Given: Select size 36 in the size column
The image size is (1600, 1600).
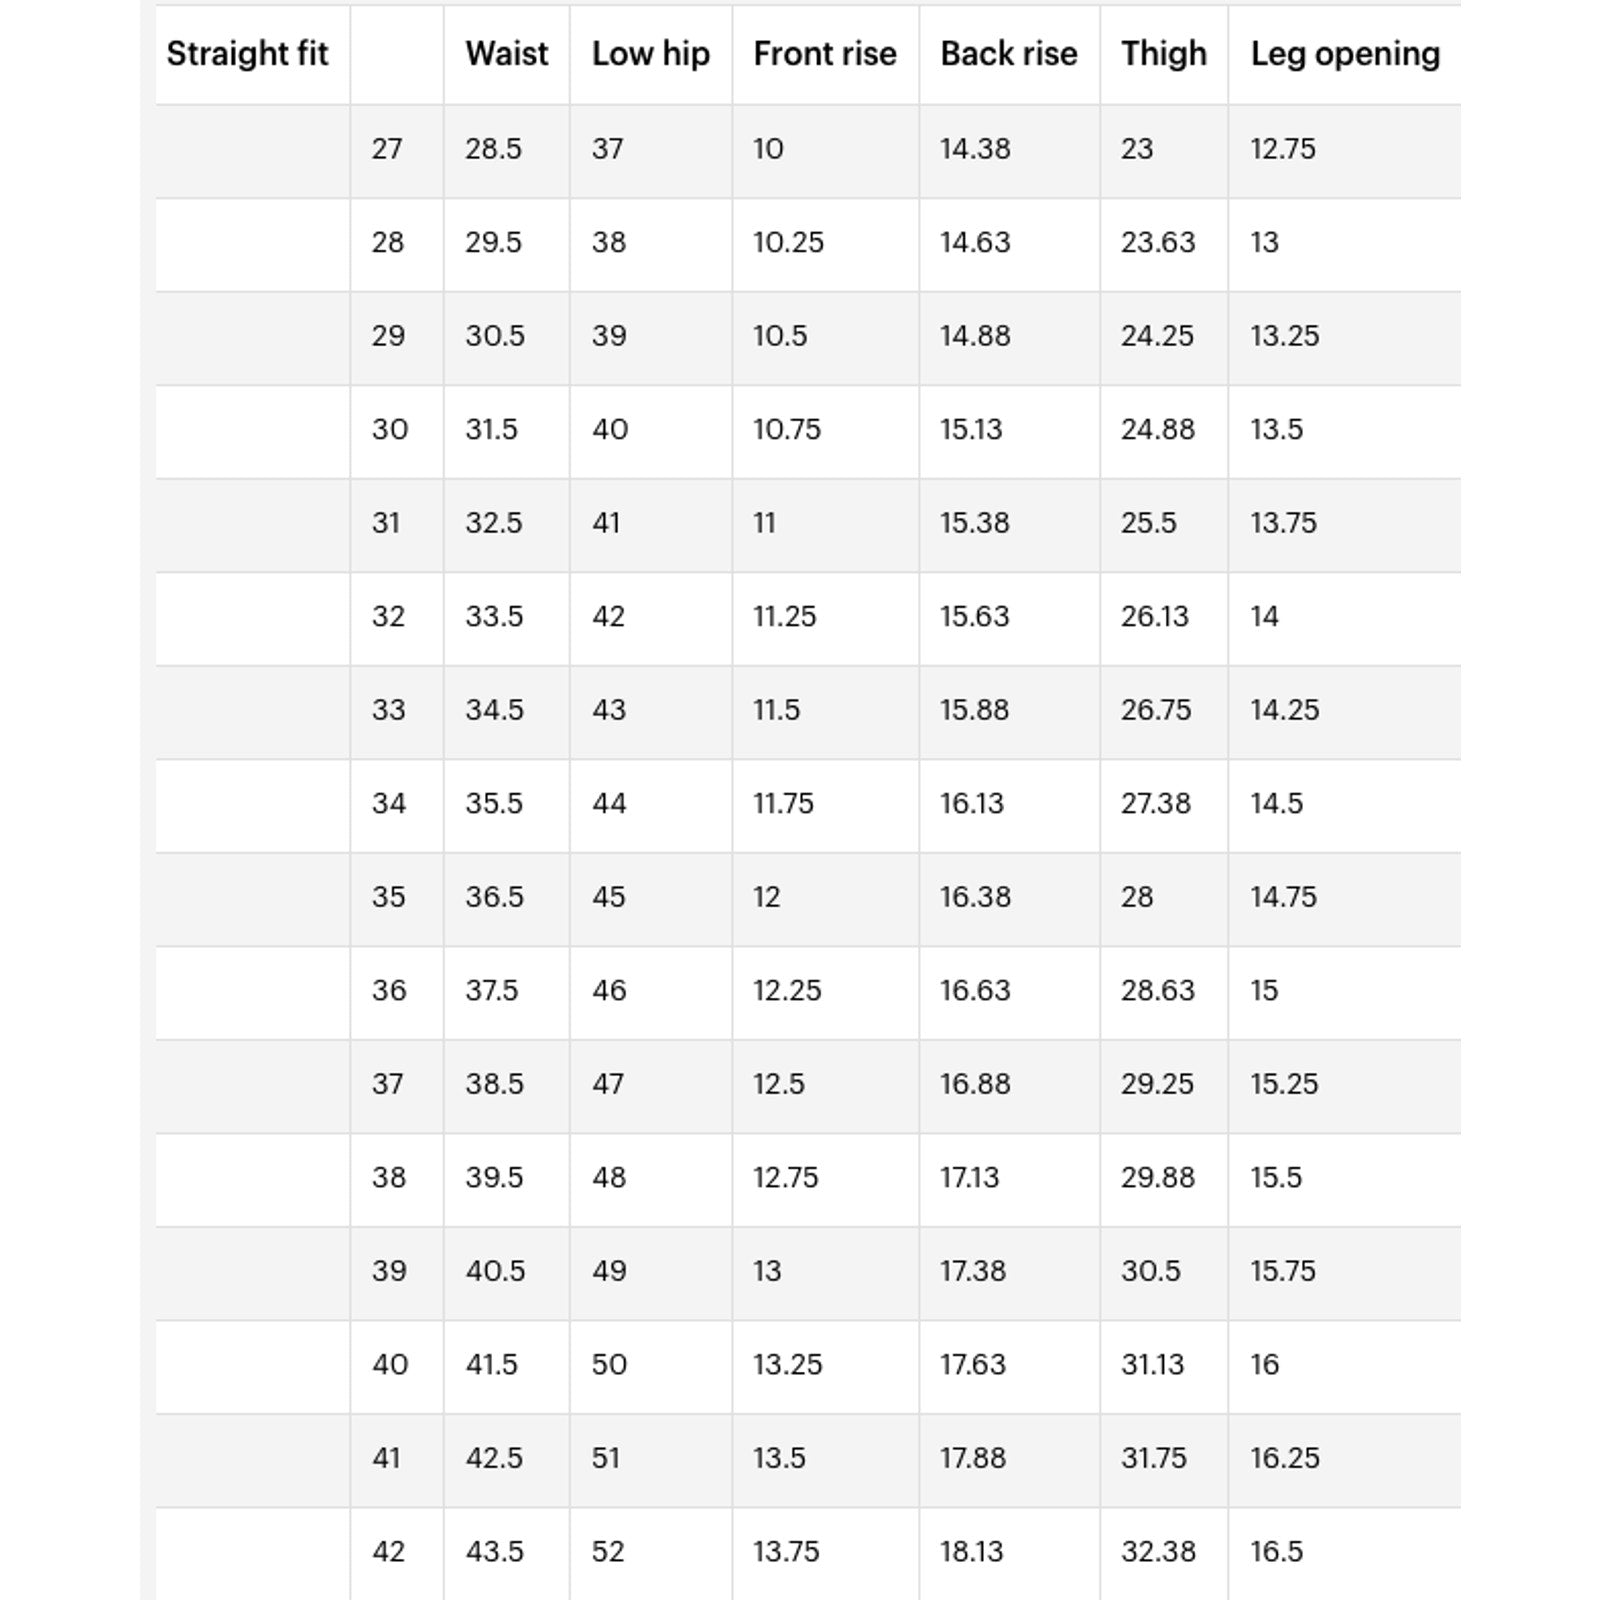Looking at the screenshot, I should tap(388, 991).
